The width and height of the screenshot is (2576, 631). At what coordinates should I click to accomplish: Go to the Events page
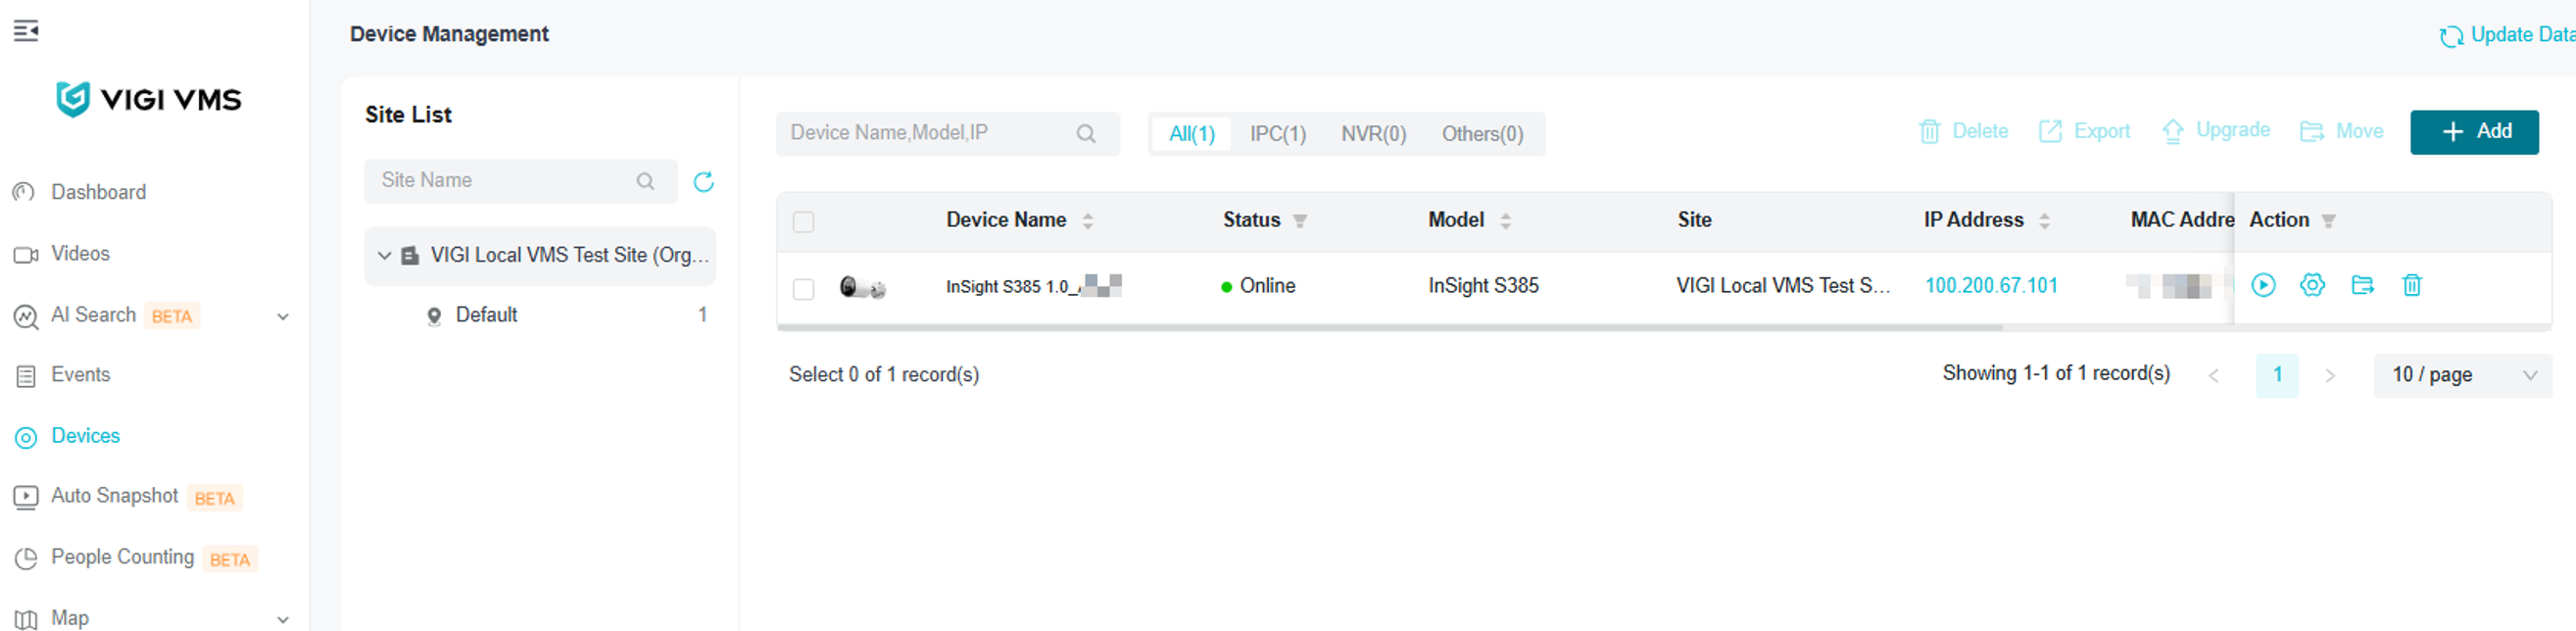80,375
